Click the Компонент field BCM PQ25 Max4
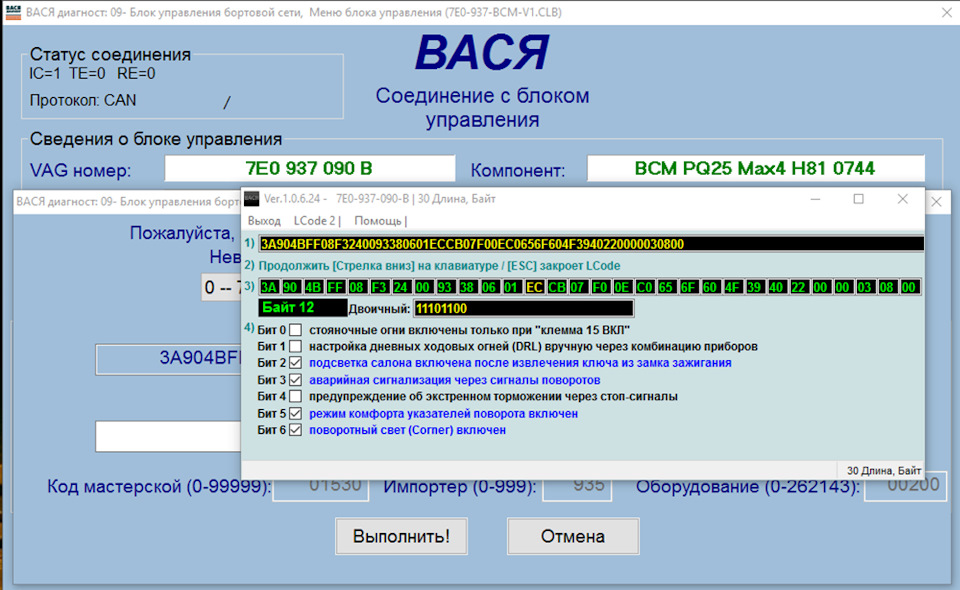Image resolution: width=960 pixels, height=590 pixels. (x=756, y=168)
